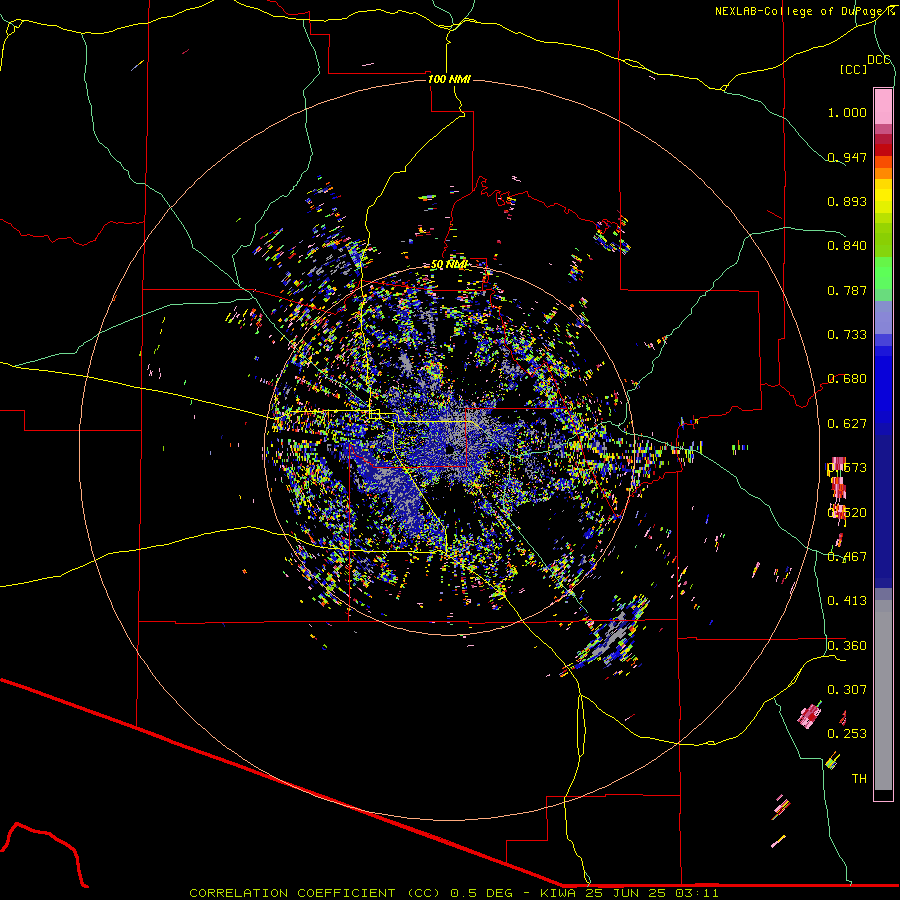Click the 0.413 scale value
Screen dimensions: 900x900
[847, 601]
